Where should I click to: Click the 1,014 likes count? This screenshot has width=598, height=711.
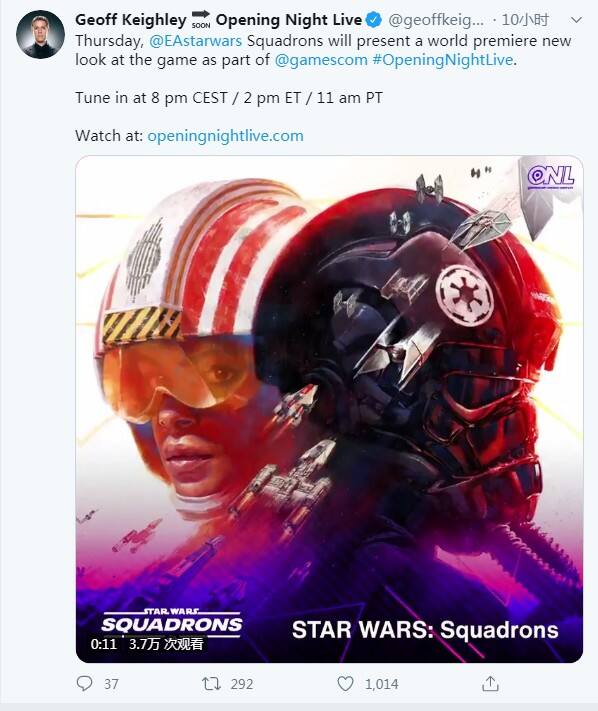[x=382, y=684]
